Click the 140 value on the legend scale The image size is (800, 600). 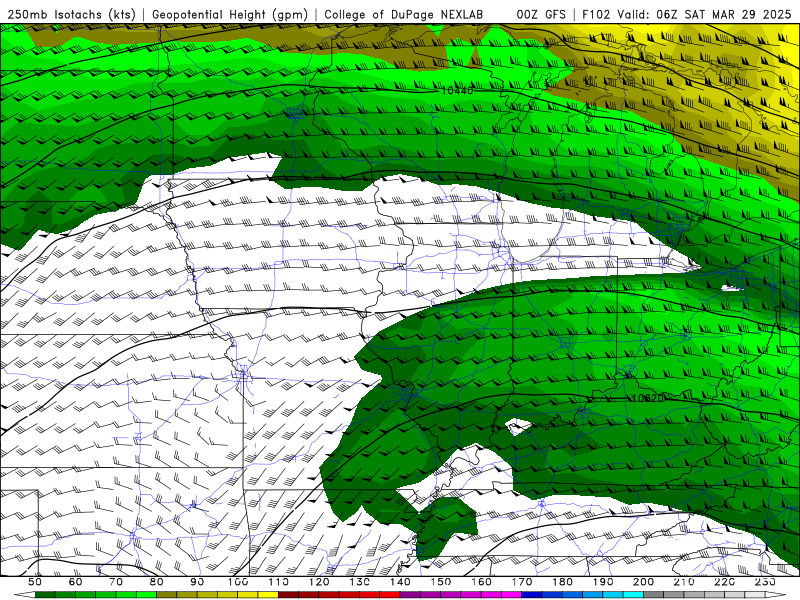tap(400, 582)
